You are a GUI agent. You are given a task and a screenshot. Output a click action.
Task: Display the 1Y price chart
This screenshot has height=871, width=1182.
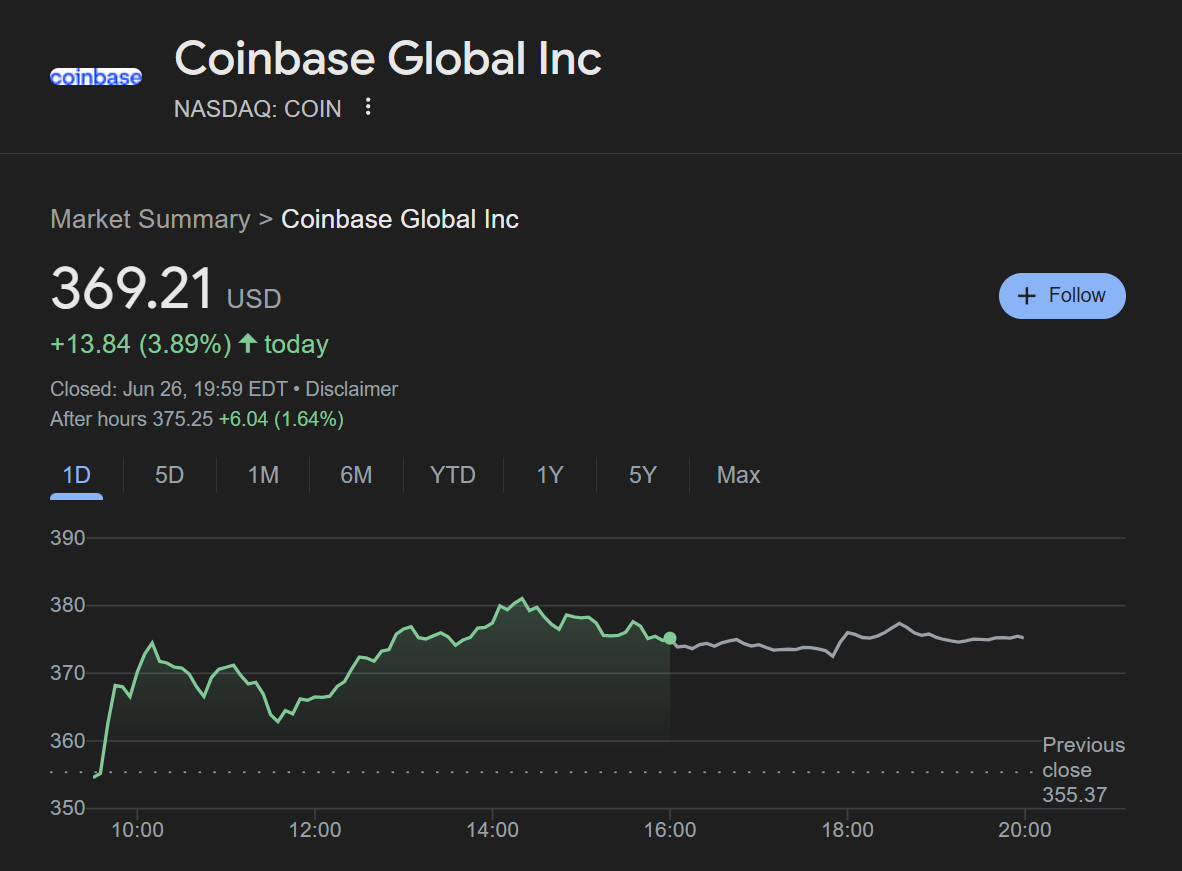click(550, 475)
